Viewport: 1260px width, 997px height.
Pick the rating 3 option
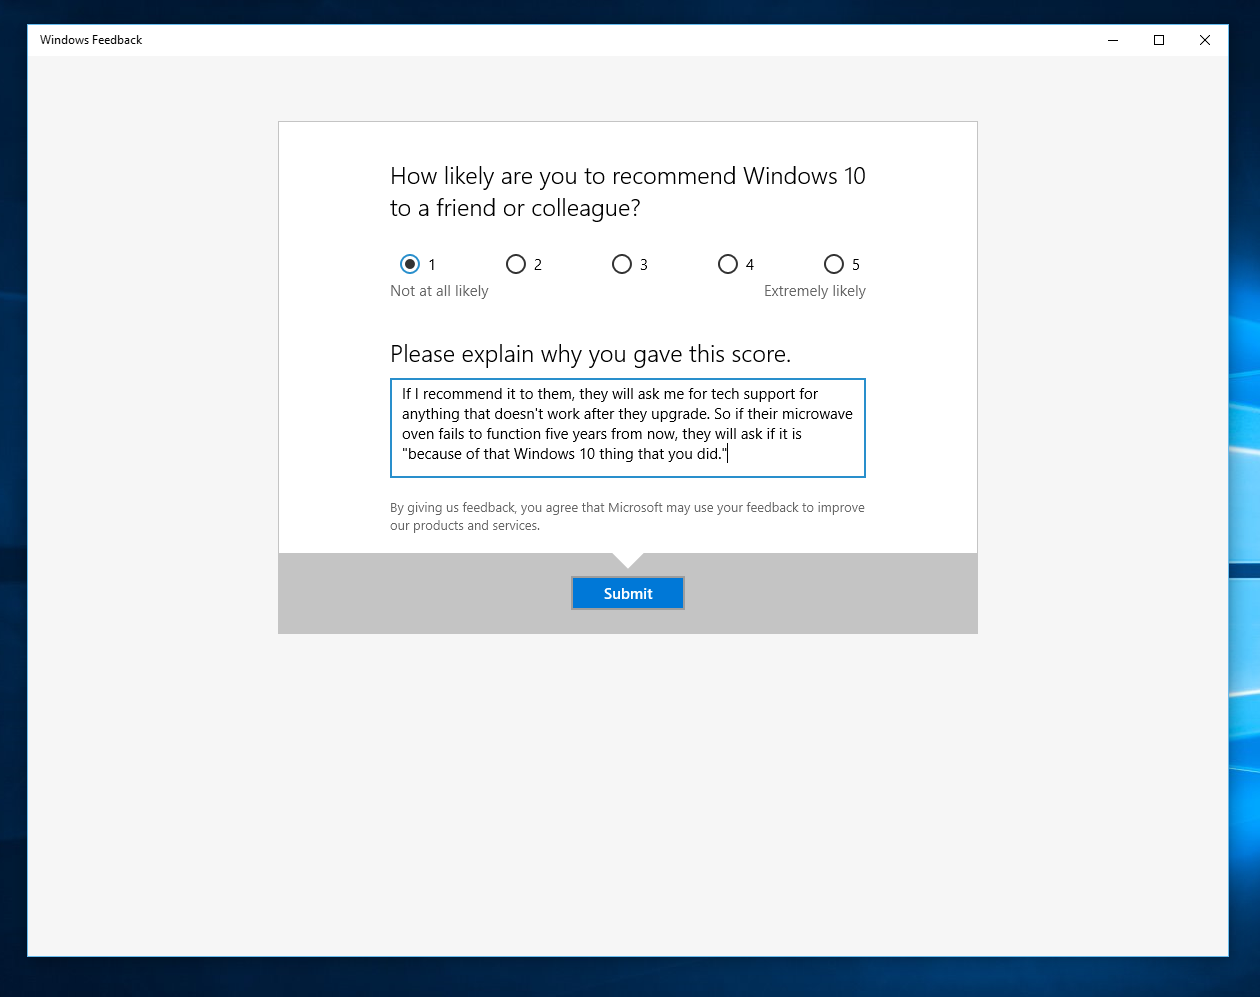coord(622,264)
